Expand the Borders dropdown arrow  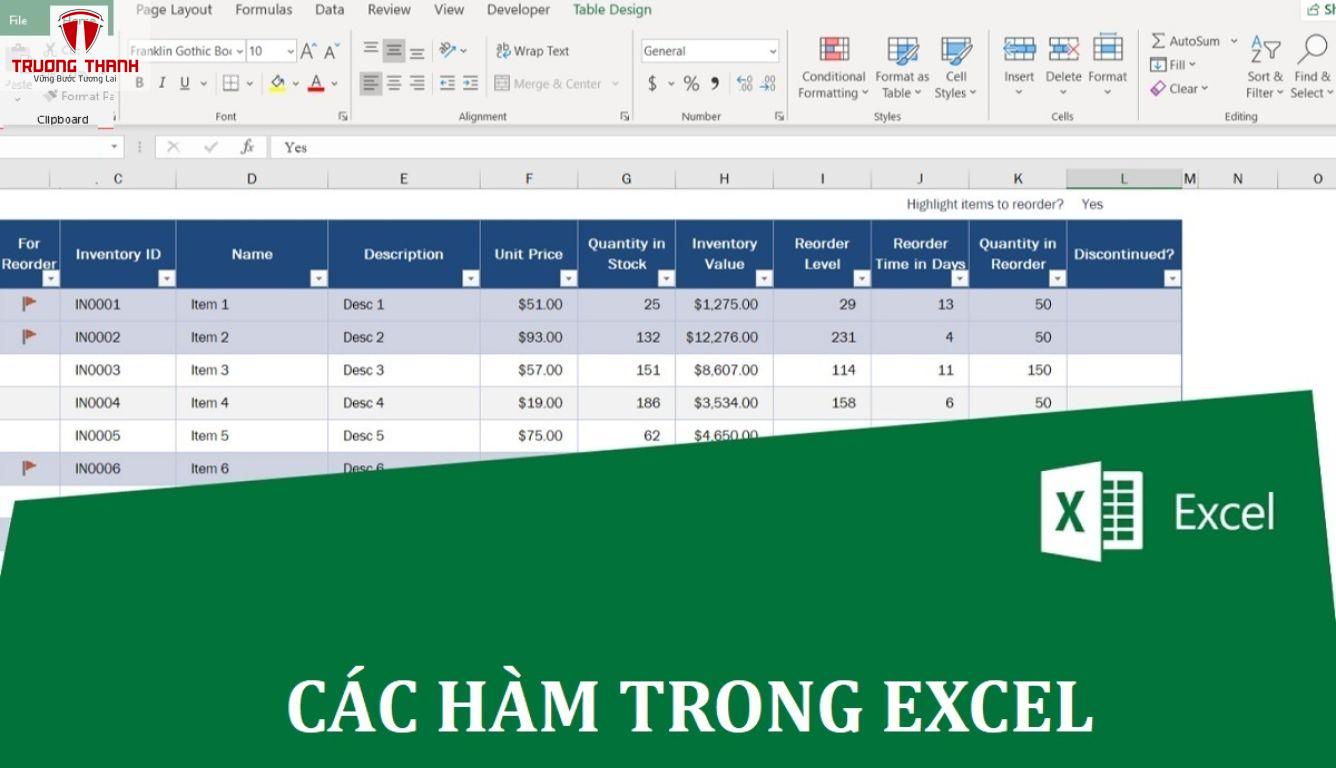tap(250, 84)
